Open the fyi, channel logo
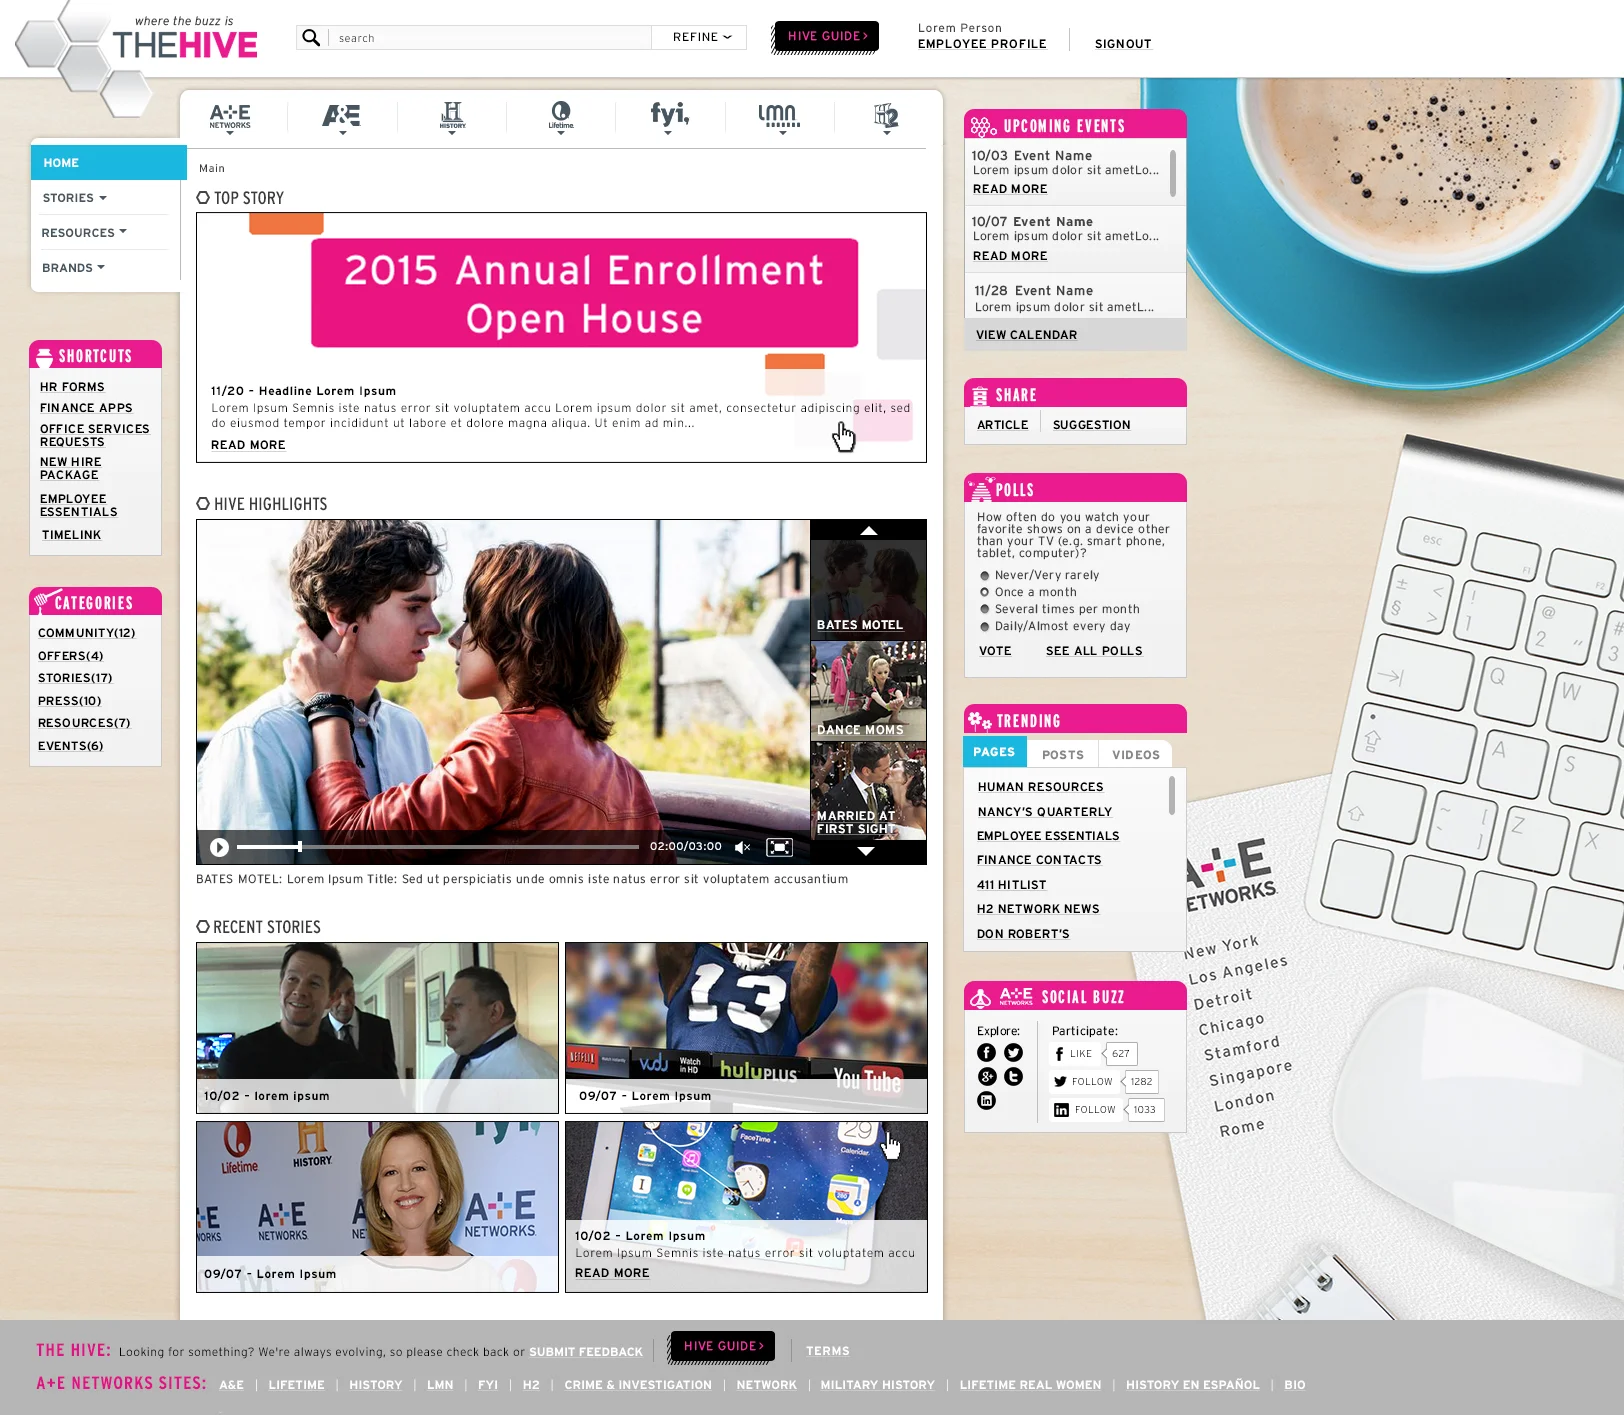Image resolution: width=1624 pixels, height=1415 pixels. coord(669,116)
